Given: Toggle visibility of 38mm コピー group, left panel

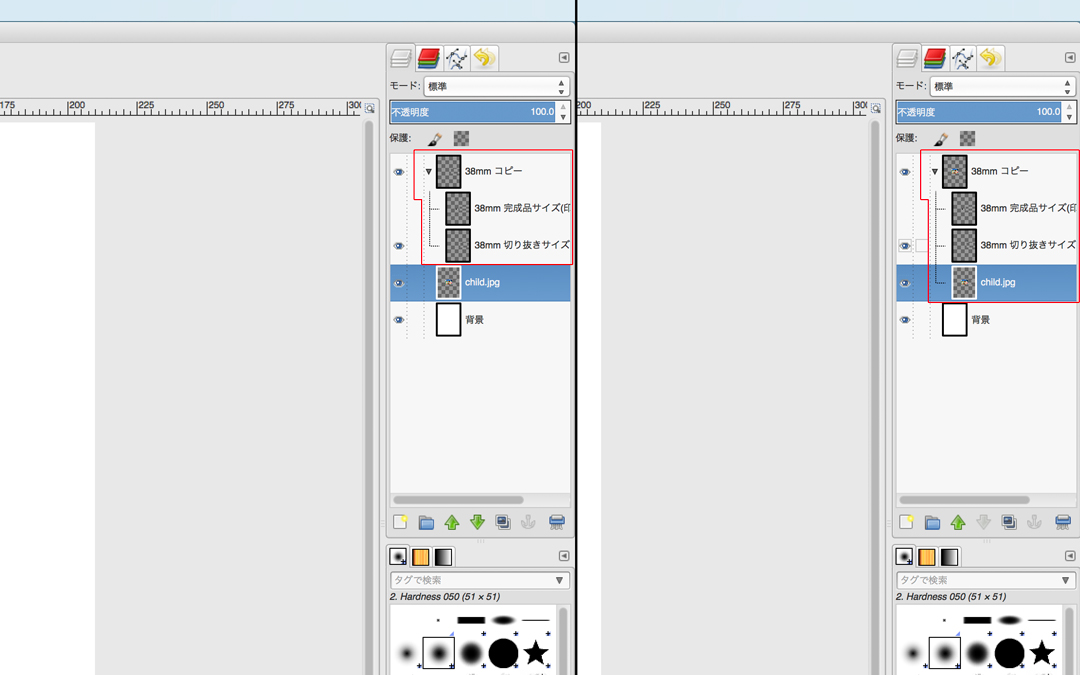Looking at the screenshot, I should coord(399,172).
